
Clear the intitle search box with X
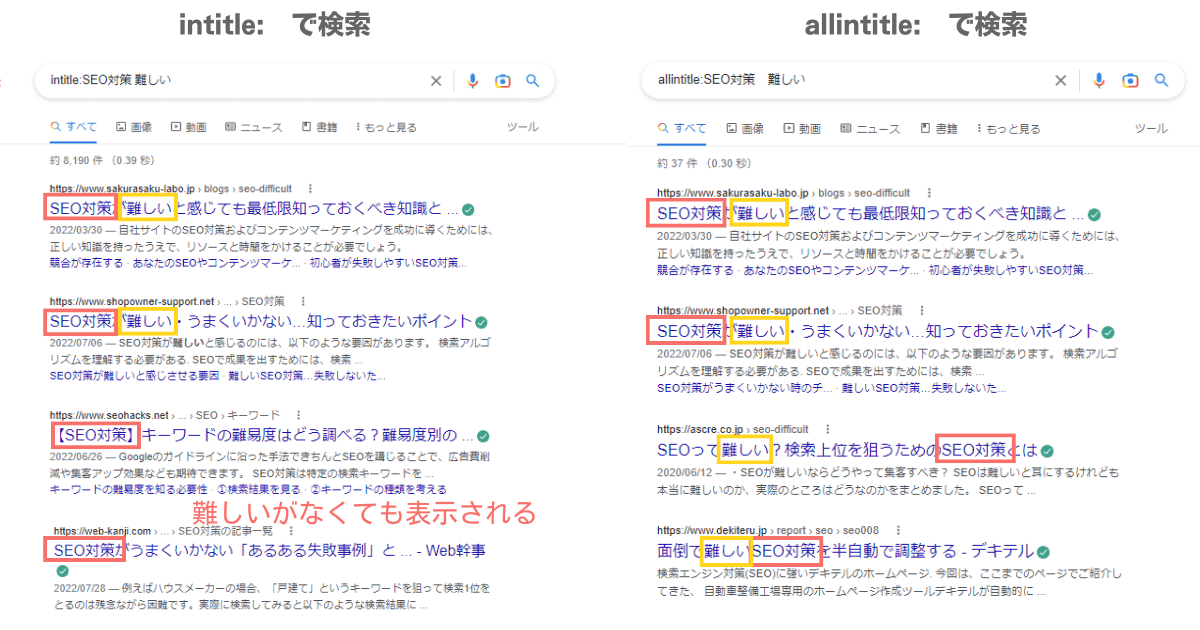[436, 81]
